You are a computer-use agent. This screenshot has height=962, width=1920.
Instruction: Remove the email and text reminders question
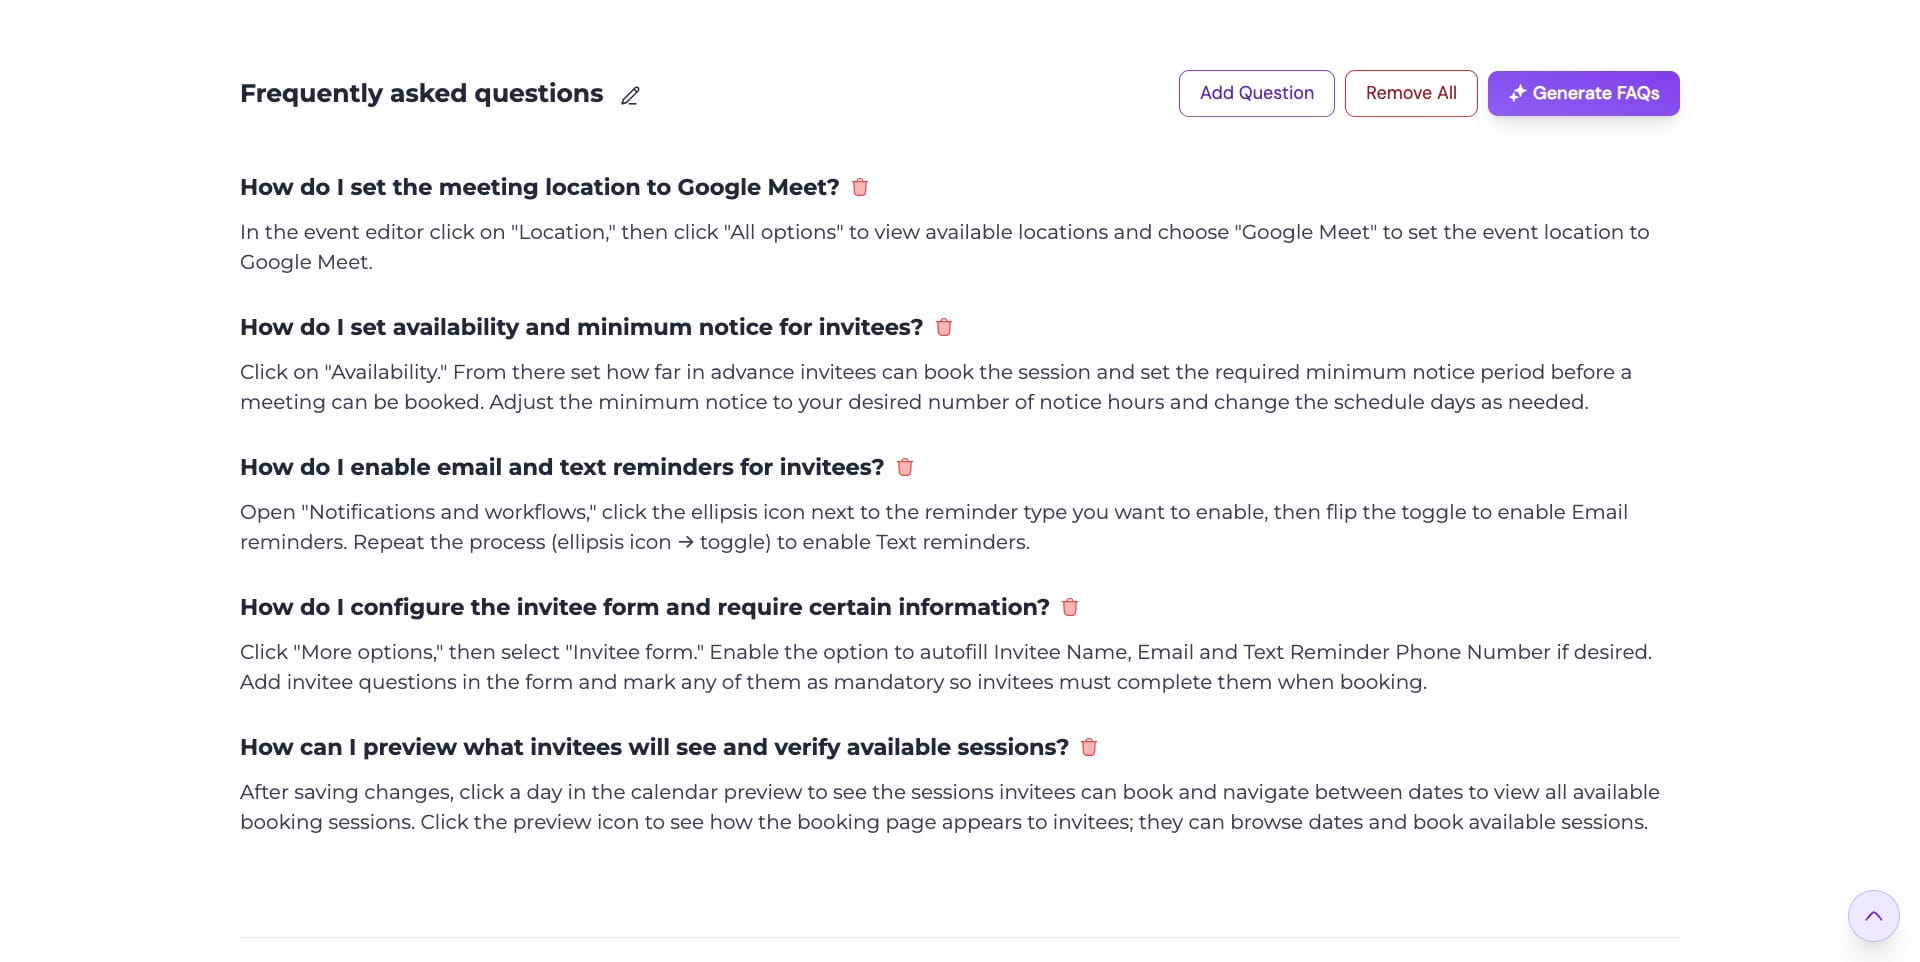pyautogui.click(x=905, y=467)
